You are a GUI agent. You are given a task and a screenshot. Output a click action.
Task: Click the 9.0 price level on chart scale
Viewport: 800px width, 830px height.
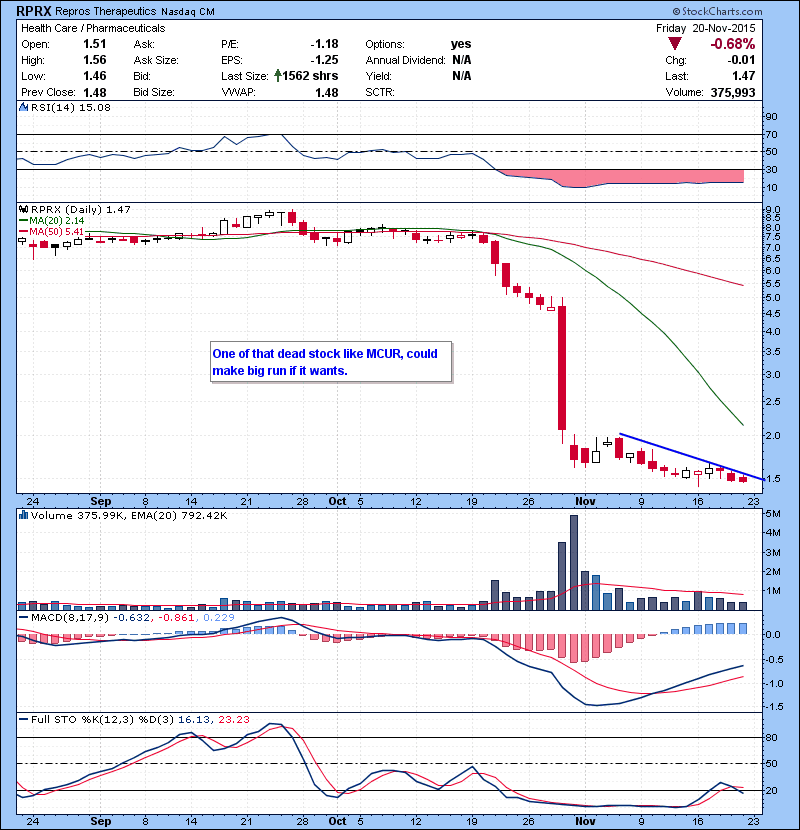point(773,210)
